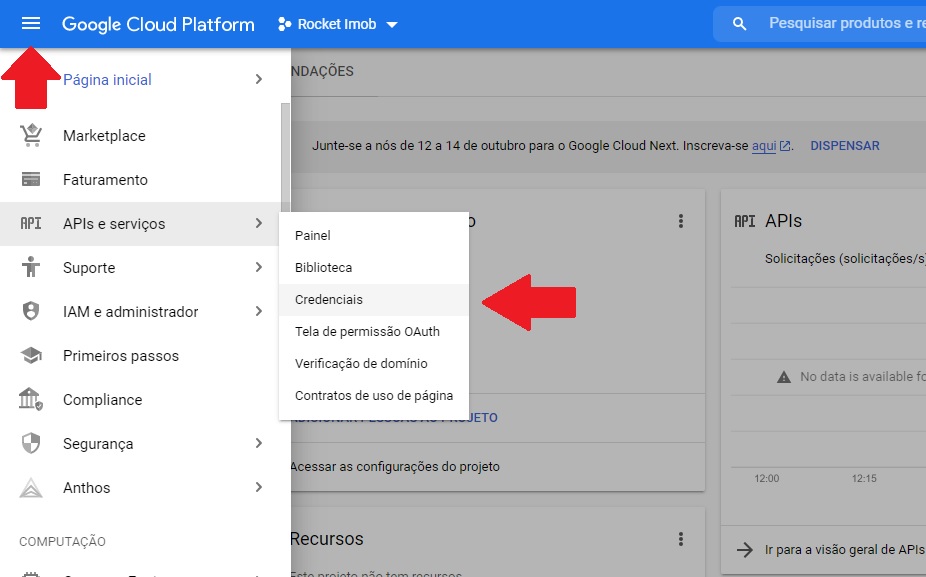Click the Segurança shield icon

pyautogui.click(x=31, y=444)
